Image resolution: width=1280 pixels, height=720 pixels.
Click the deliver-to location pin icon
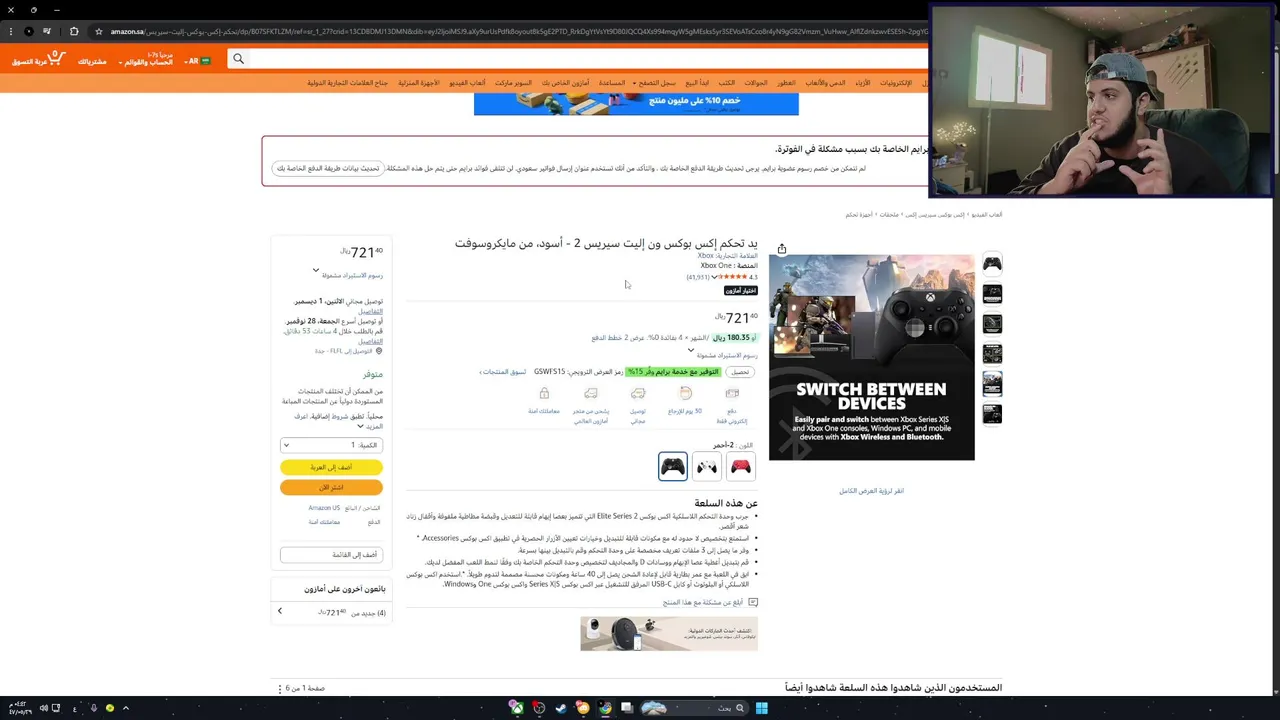pos(379,351)
